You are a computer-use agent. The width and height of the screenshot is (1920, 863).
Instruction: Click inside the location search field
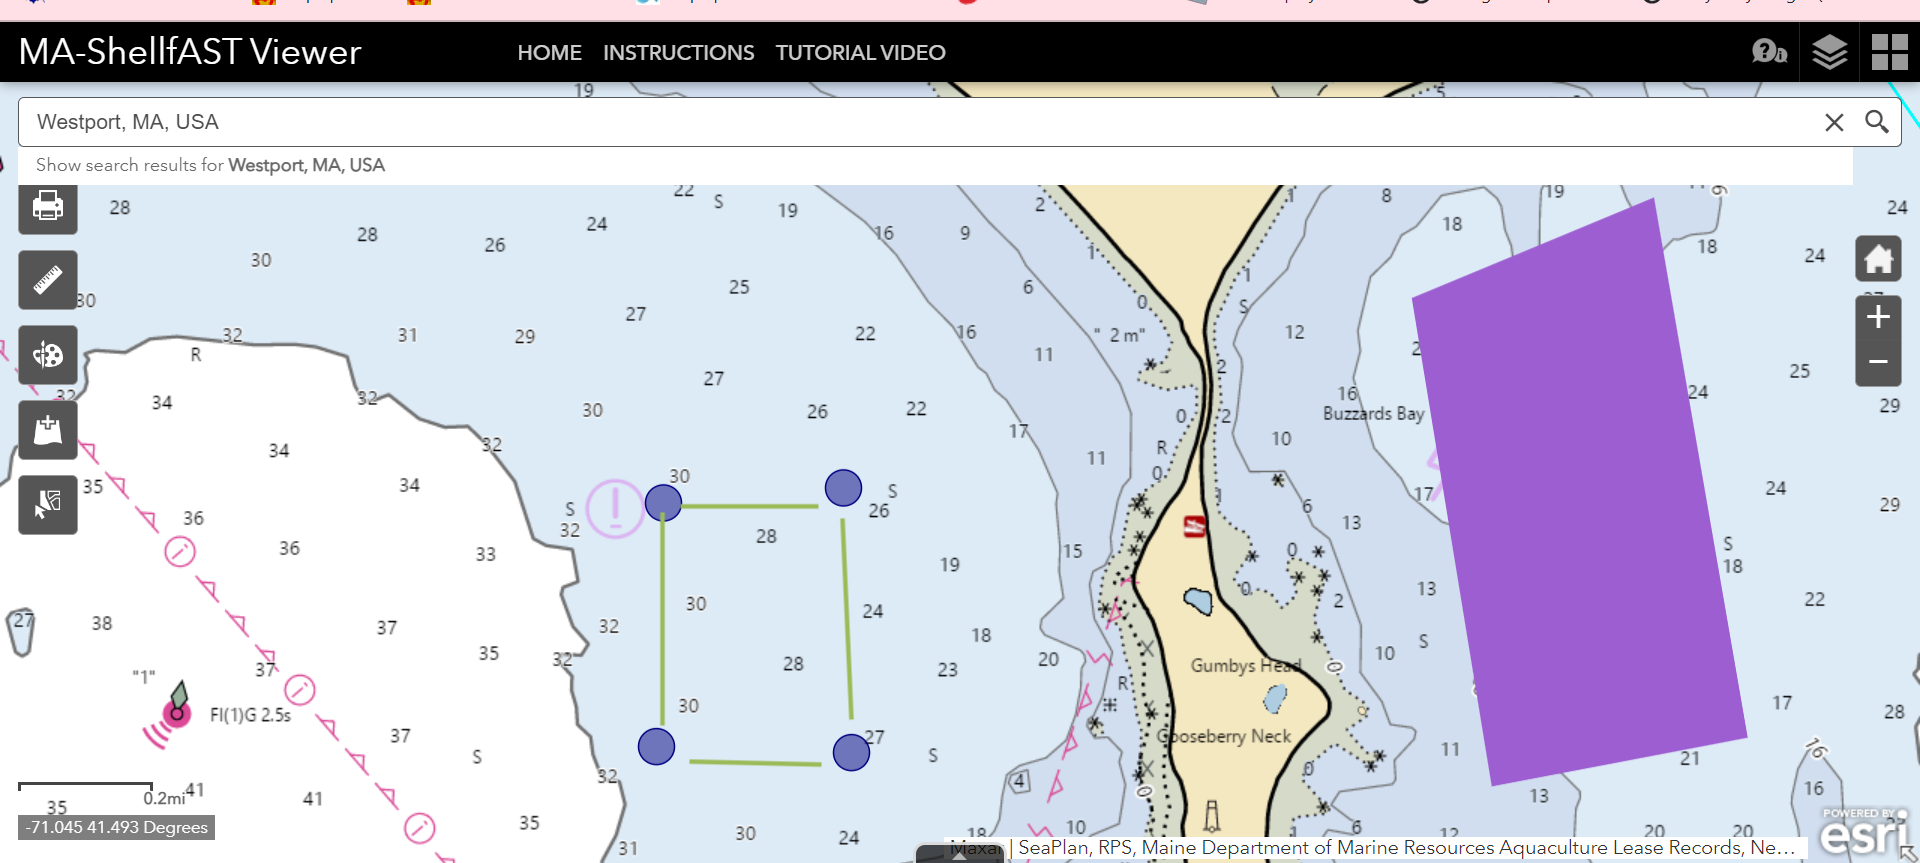tap(900, 122)
